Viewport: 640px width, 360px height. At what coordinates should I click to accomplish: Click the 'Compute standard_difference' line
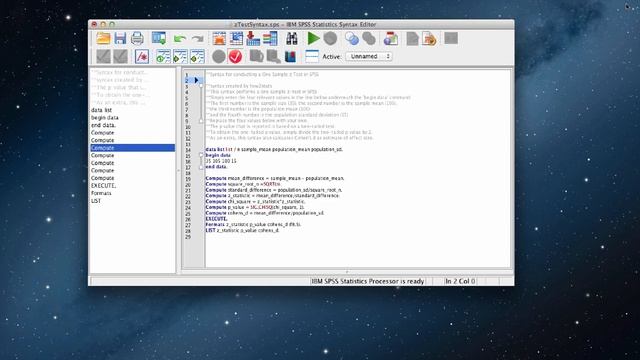[x=274, y=190]
